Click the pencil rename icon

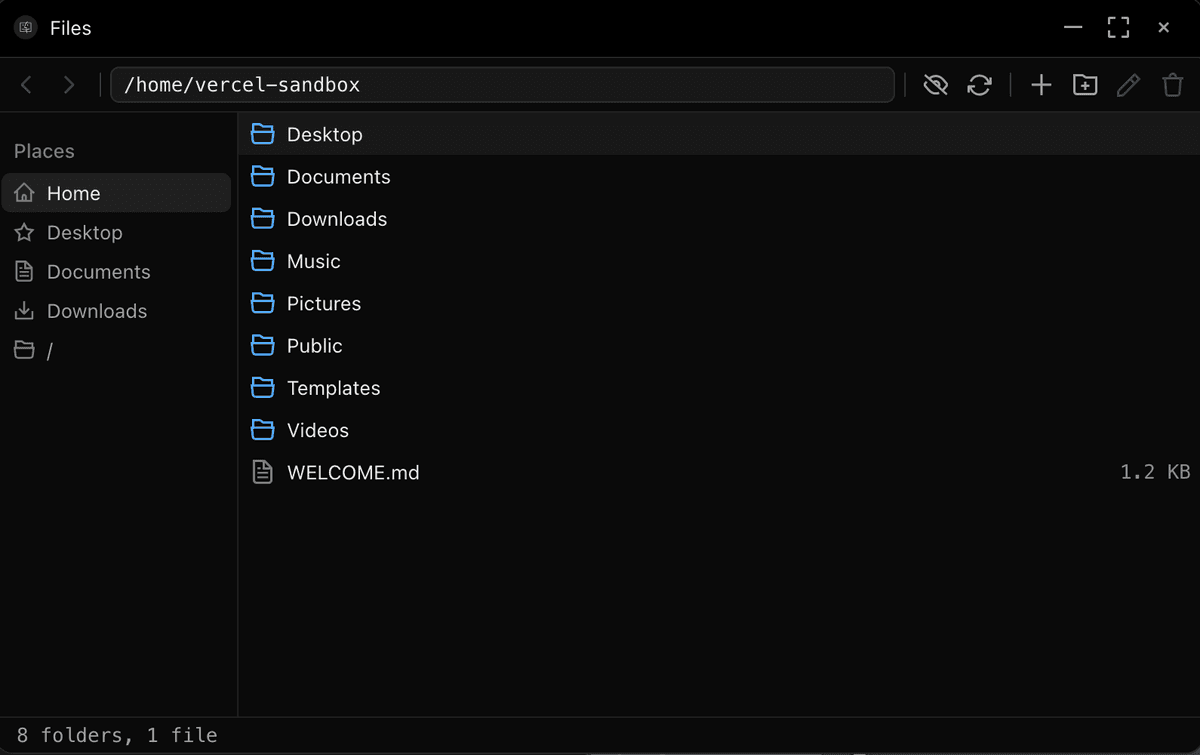pyautogui.click(x=1128, y=85)
